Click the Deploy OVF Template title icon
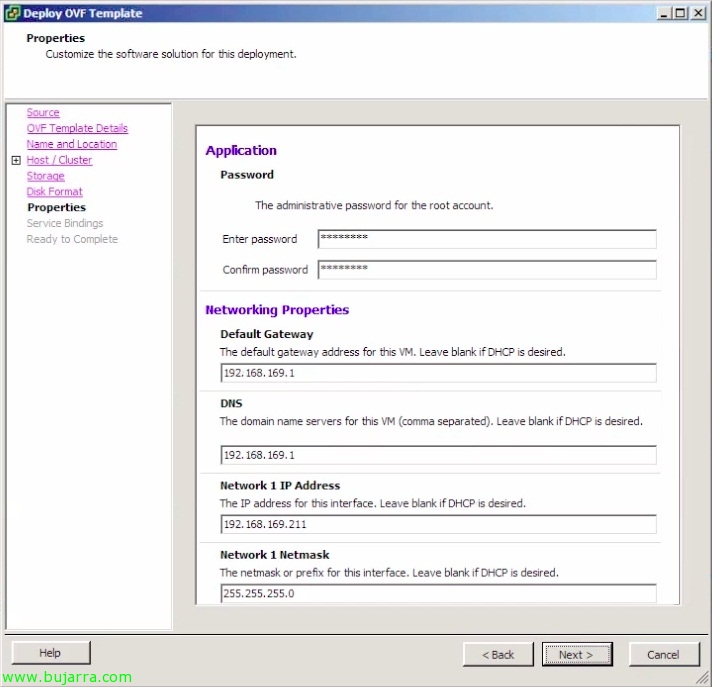Viewport: 712px width, 687px height. coord(12,13)
